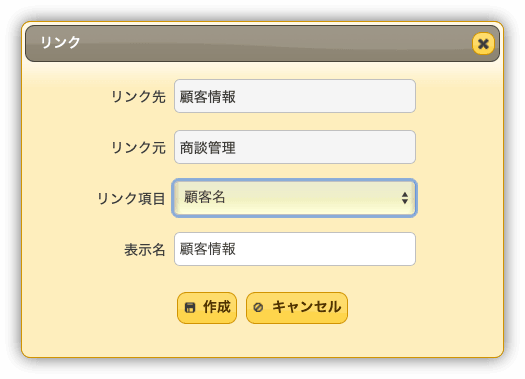The width and height of the screenshot is (525, 379).
Task: Click the リンク項目 label
Action: pyautogui.click(x=131, y=199)
